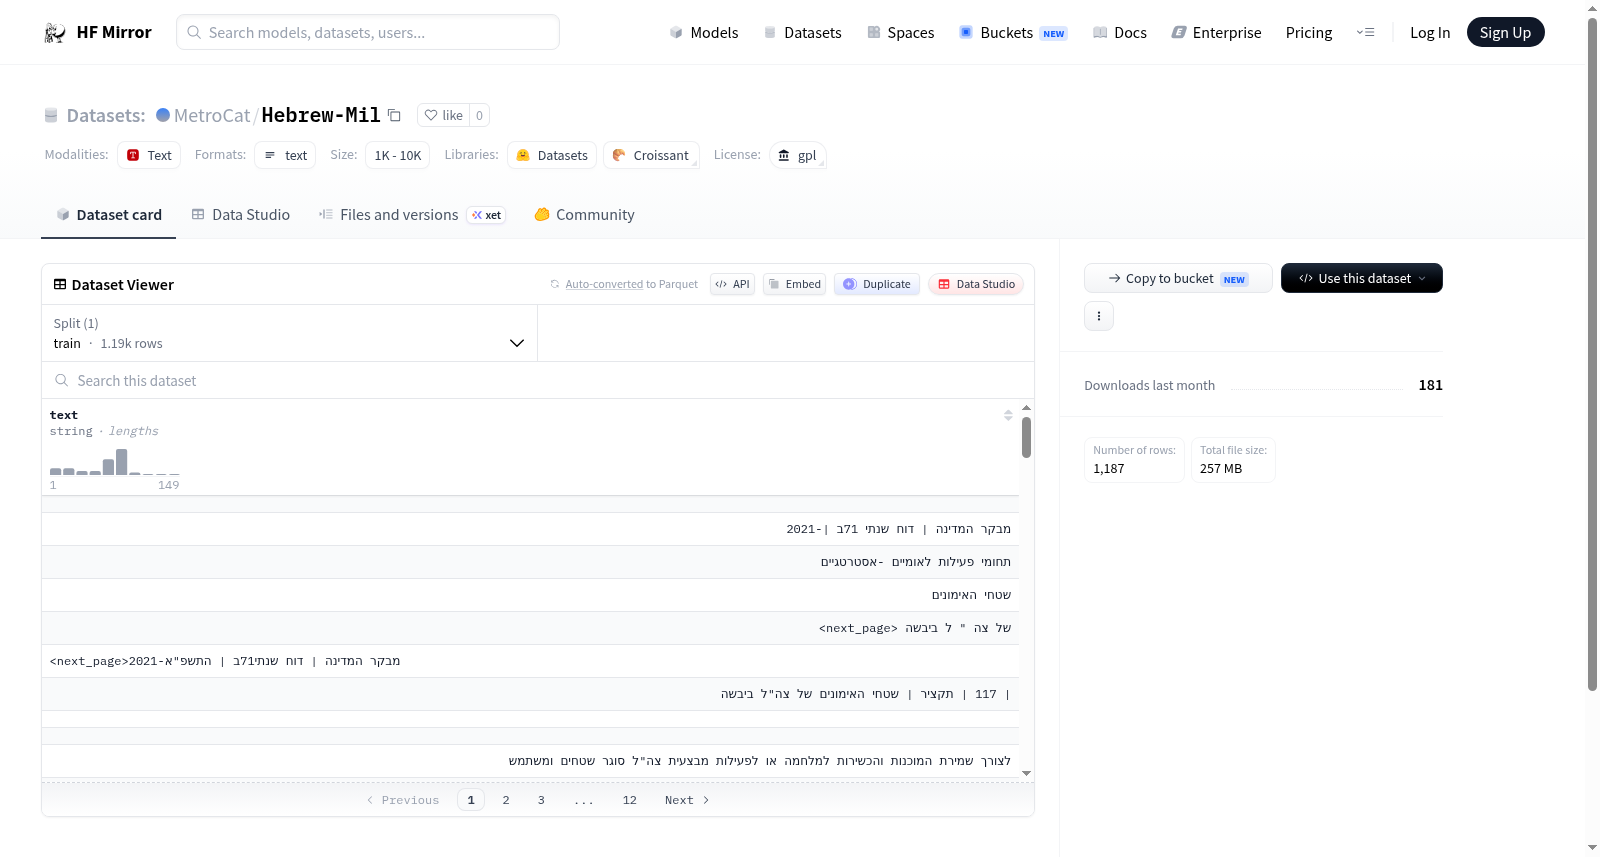Copy dataset name using copy icon
The height and width of the screenshot is (857, 1600).
(394, 115)
